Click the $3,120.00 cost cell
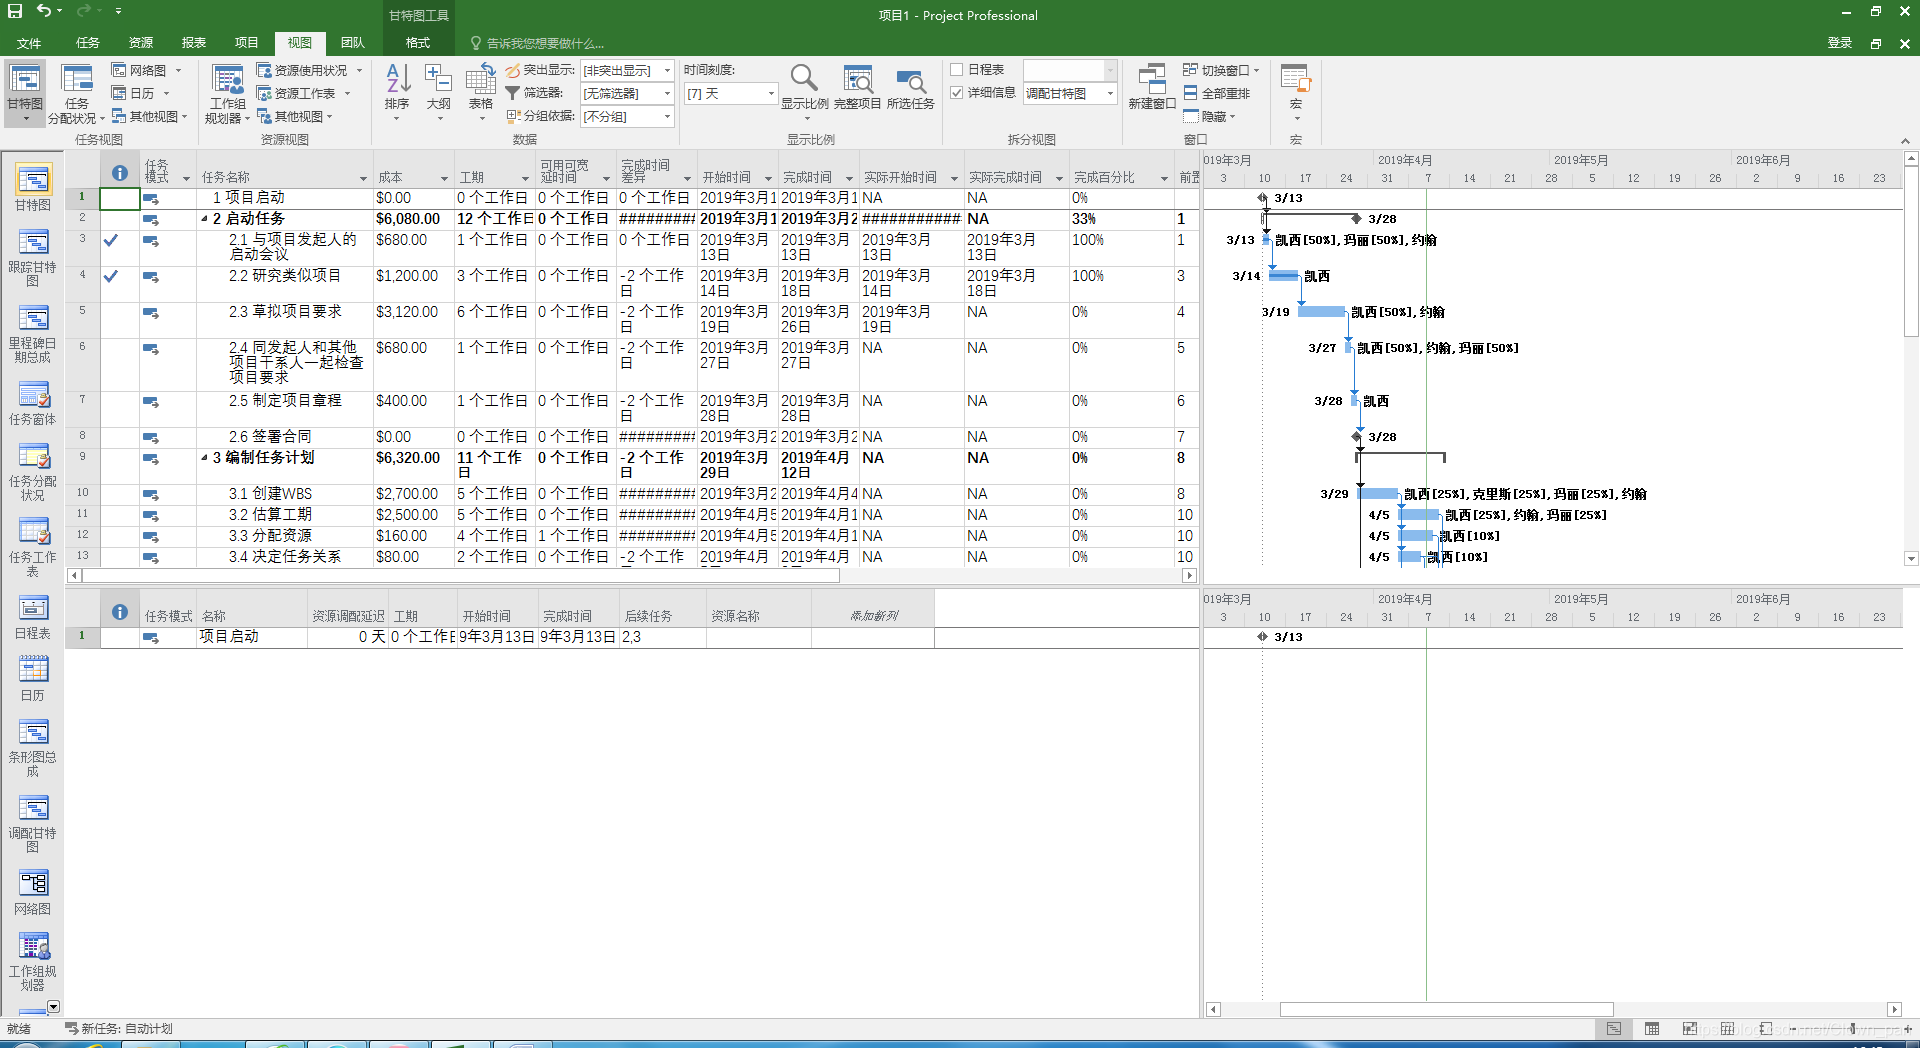The width and height of the screenshot is (1920, 1048). click(x=413, y=320)
